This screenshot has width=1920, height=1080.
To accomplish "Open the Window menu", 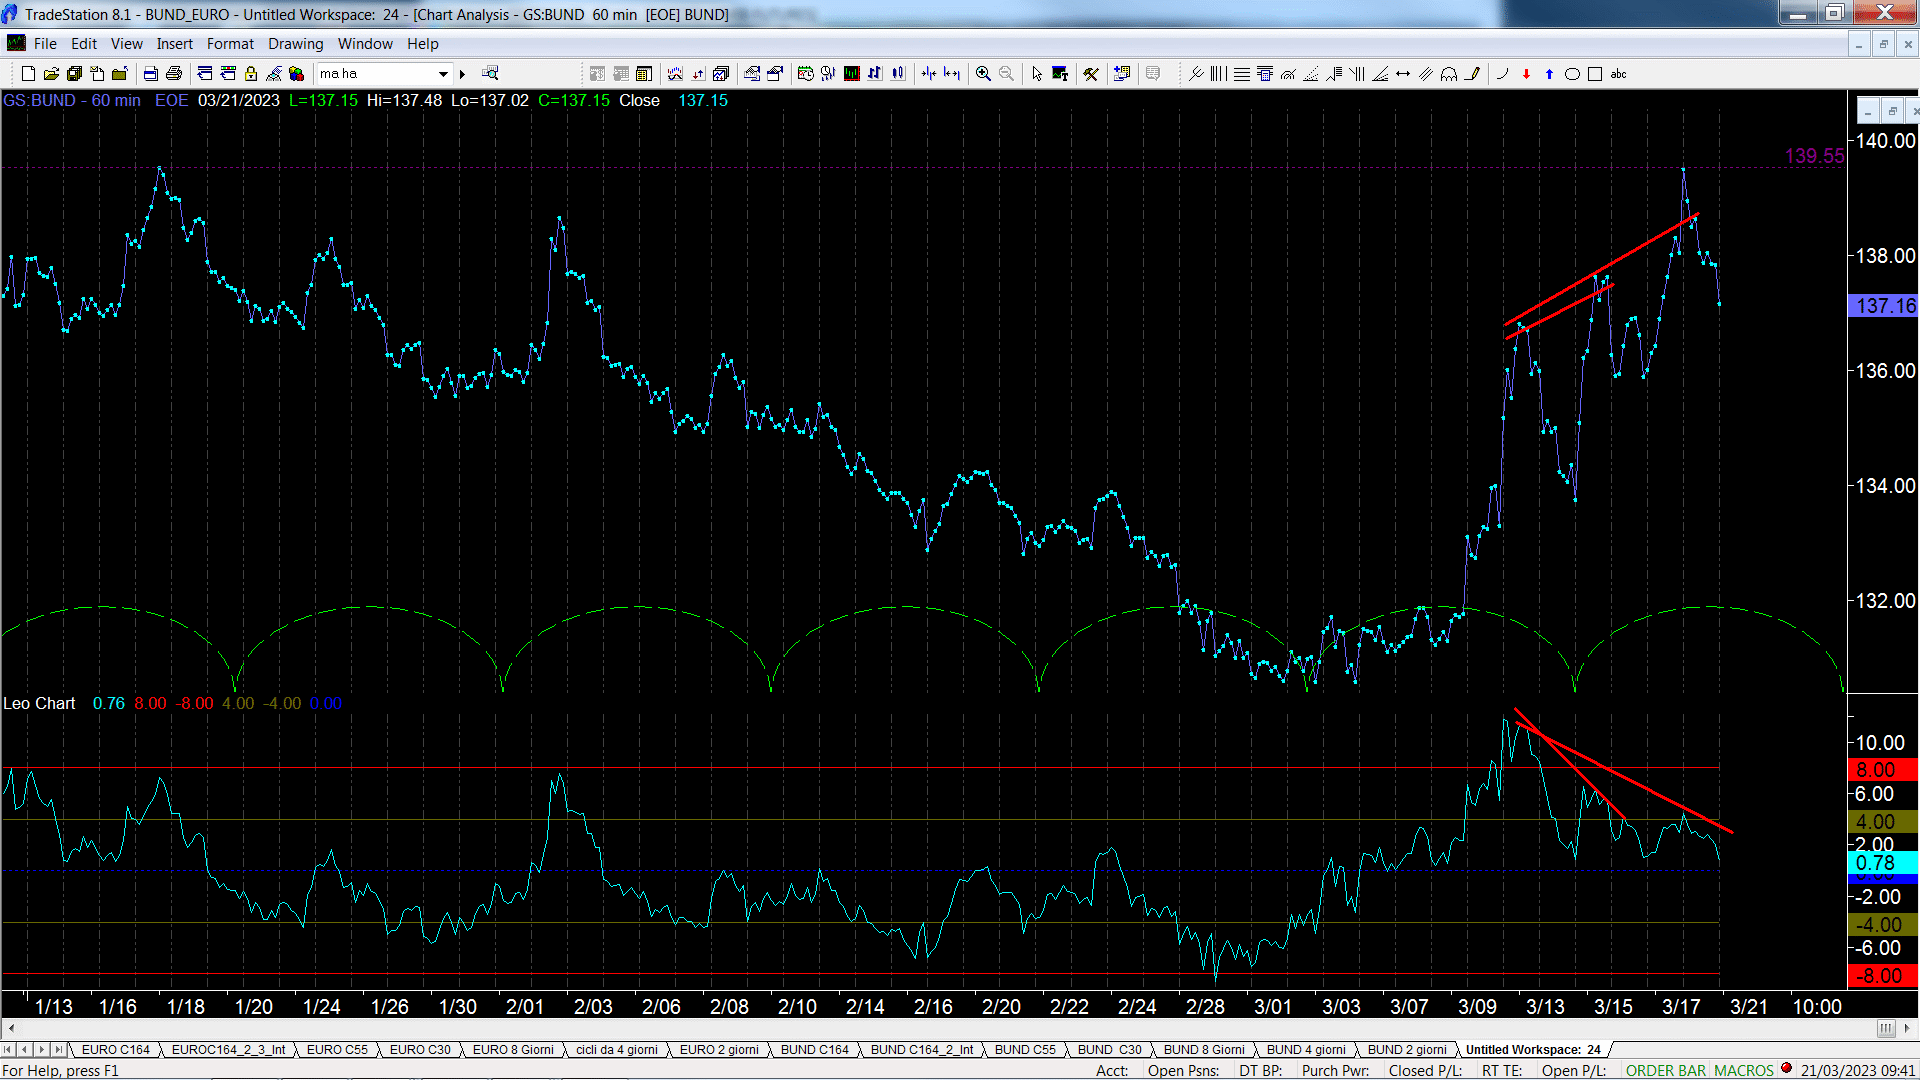I will 365,44.
